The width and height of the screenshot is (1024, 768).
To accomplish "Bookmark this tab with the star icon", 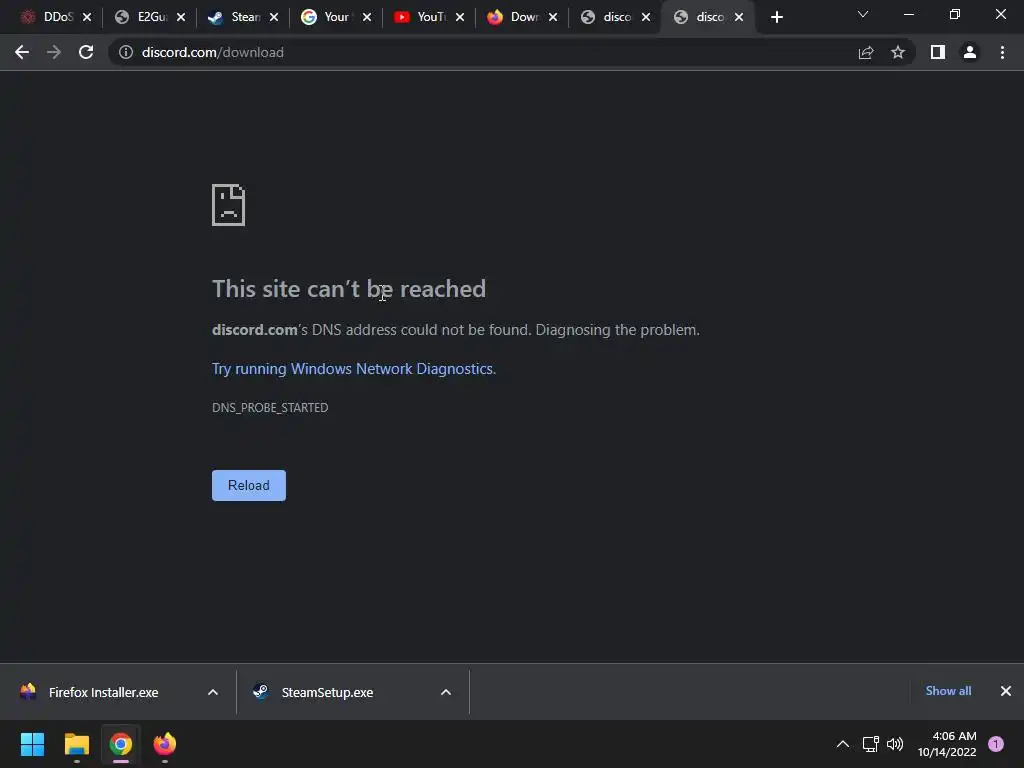I will point(898,52).
